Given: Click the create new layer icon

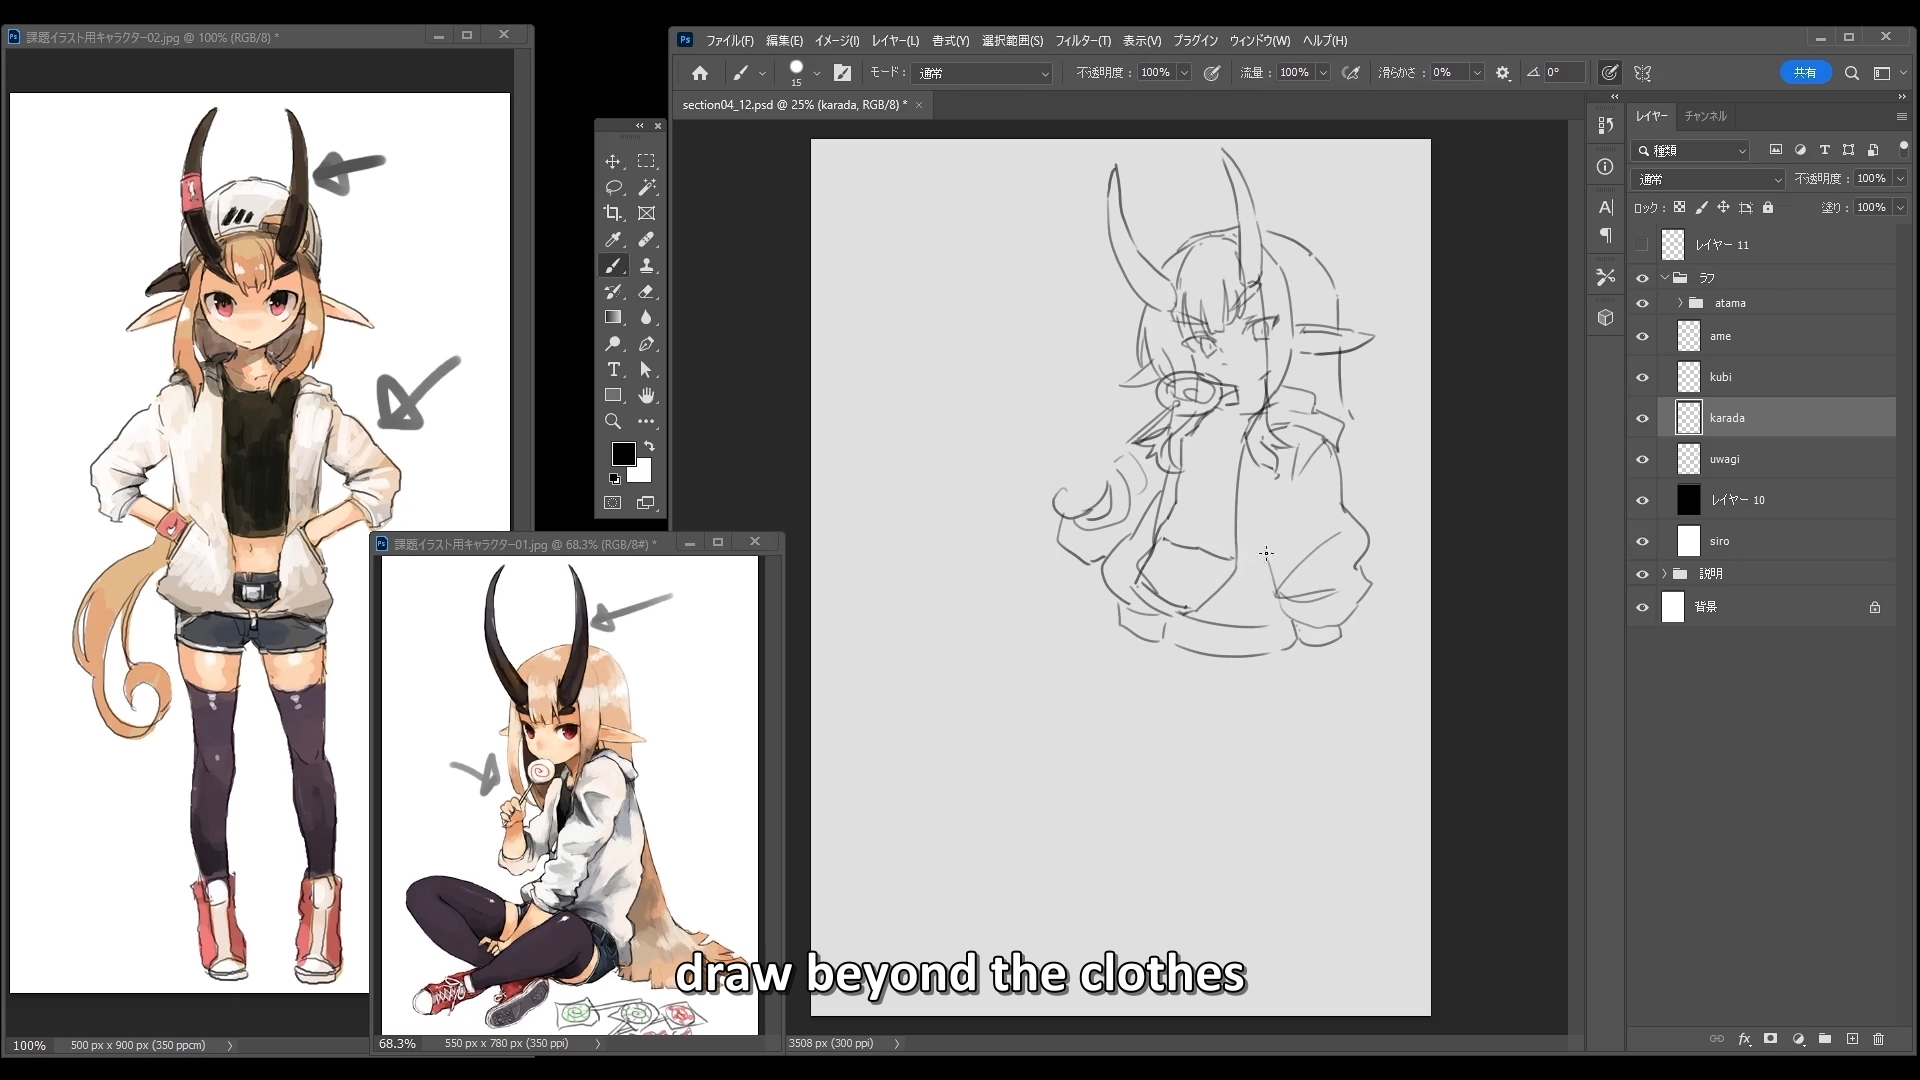Looking at the screenshot, I should tap(1852, 1039).
